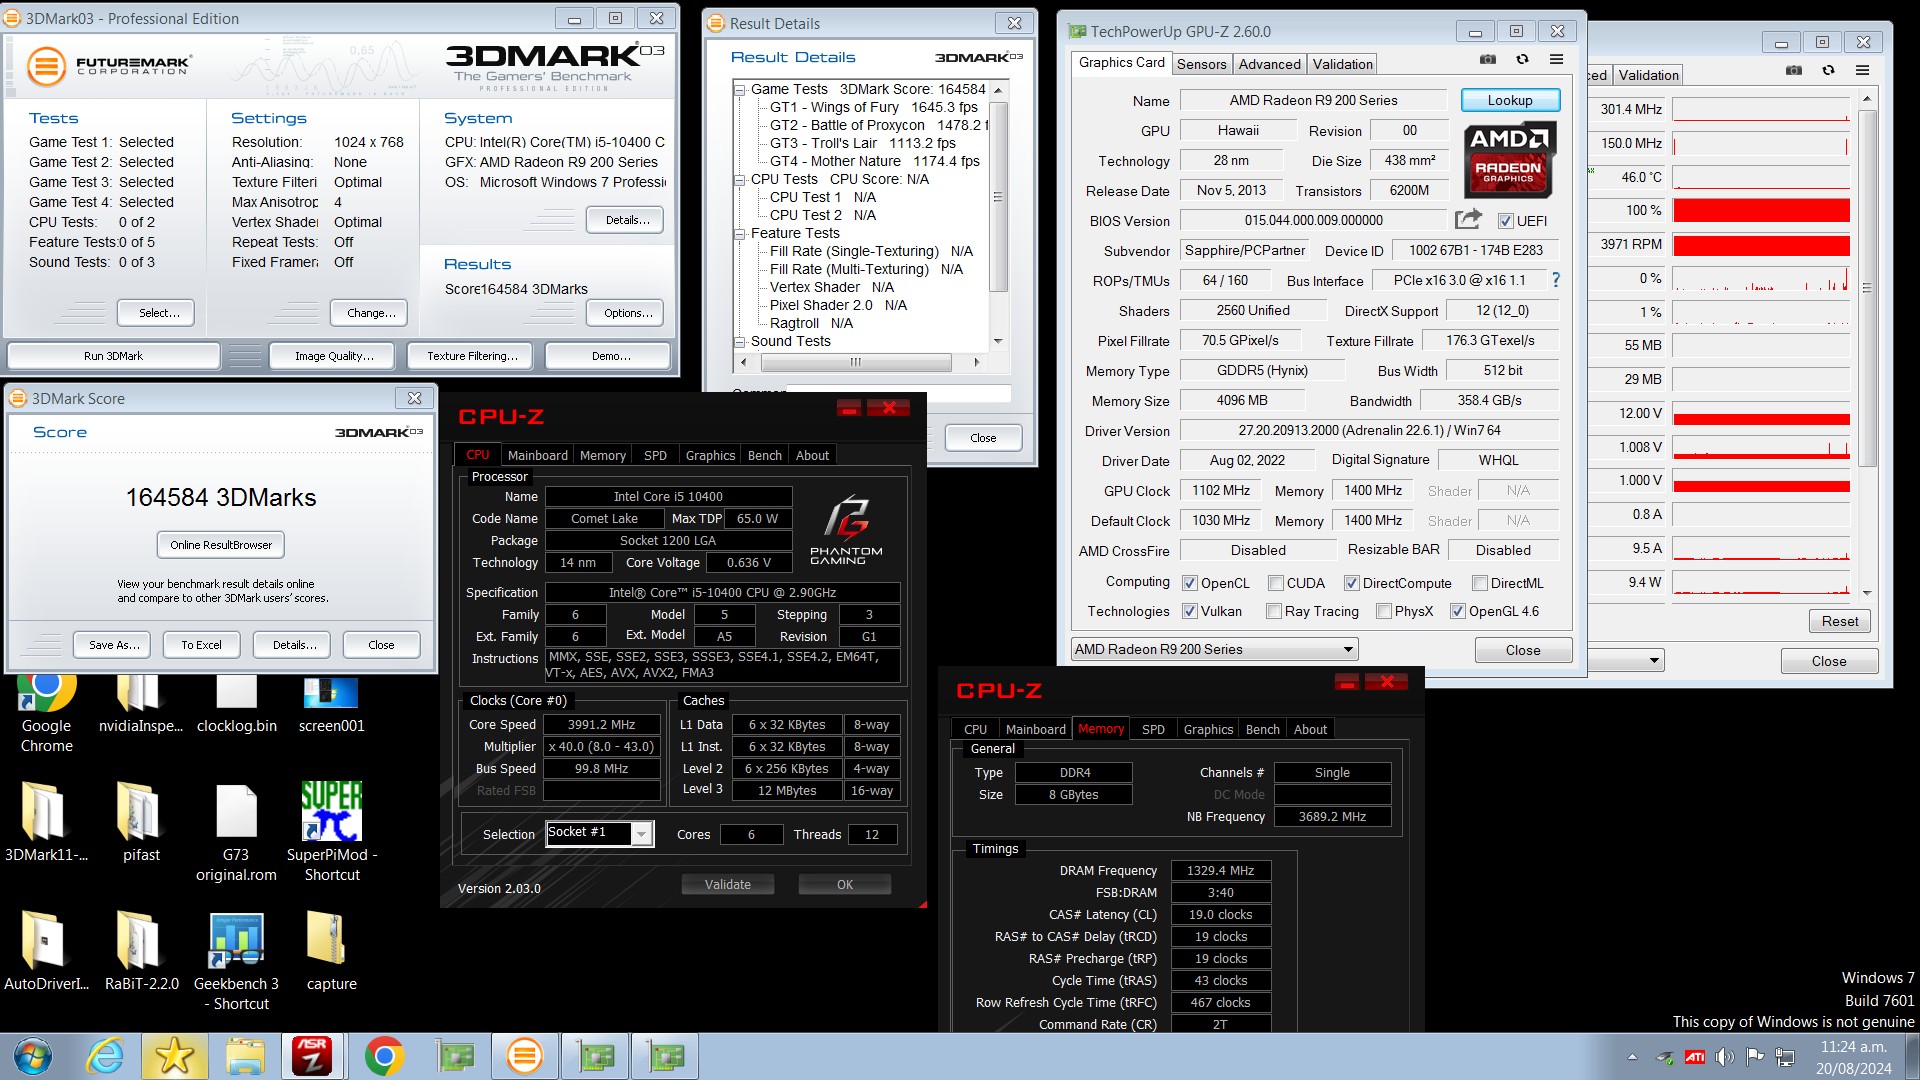Image resolution: width=1920 pixels, height=1080 pixels.
Task: Toggle DirectML checkbox
Action: tap(1479, 583)
